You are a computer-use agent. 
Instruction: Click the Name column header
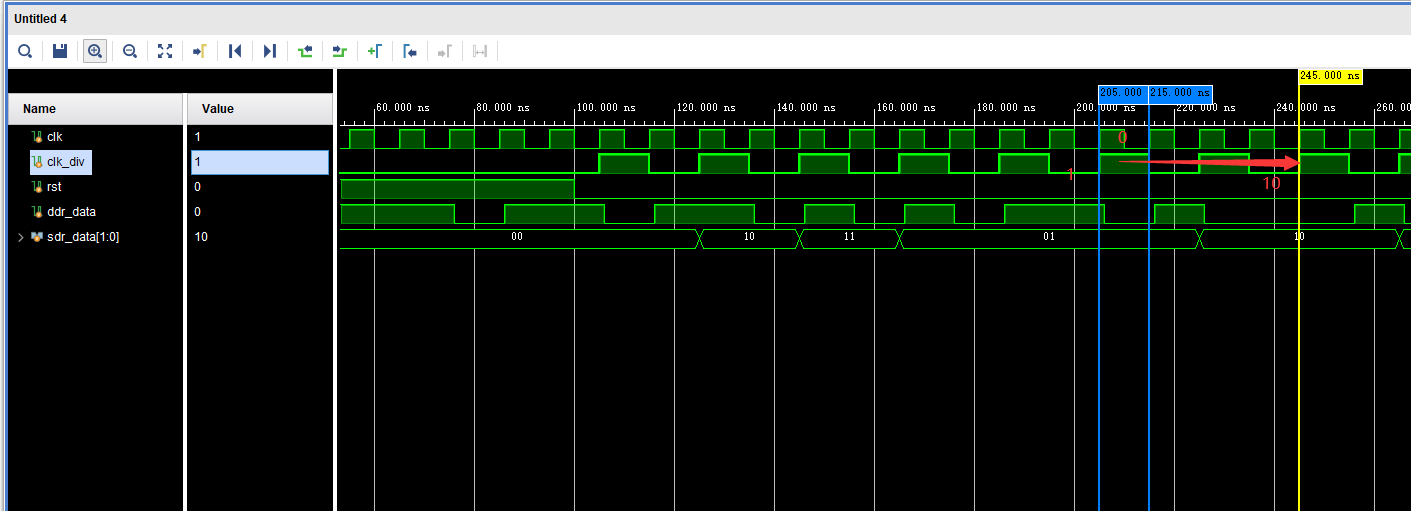[96, 108]
